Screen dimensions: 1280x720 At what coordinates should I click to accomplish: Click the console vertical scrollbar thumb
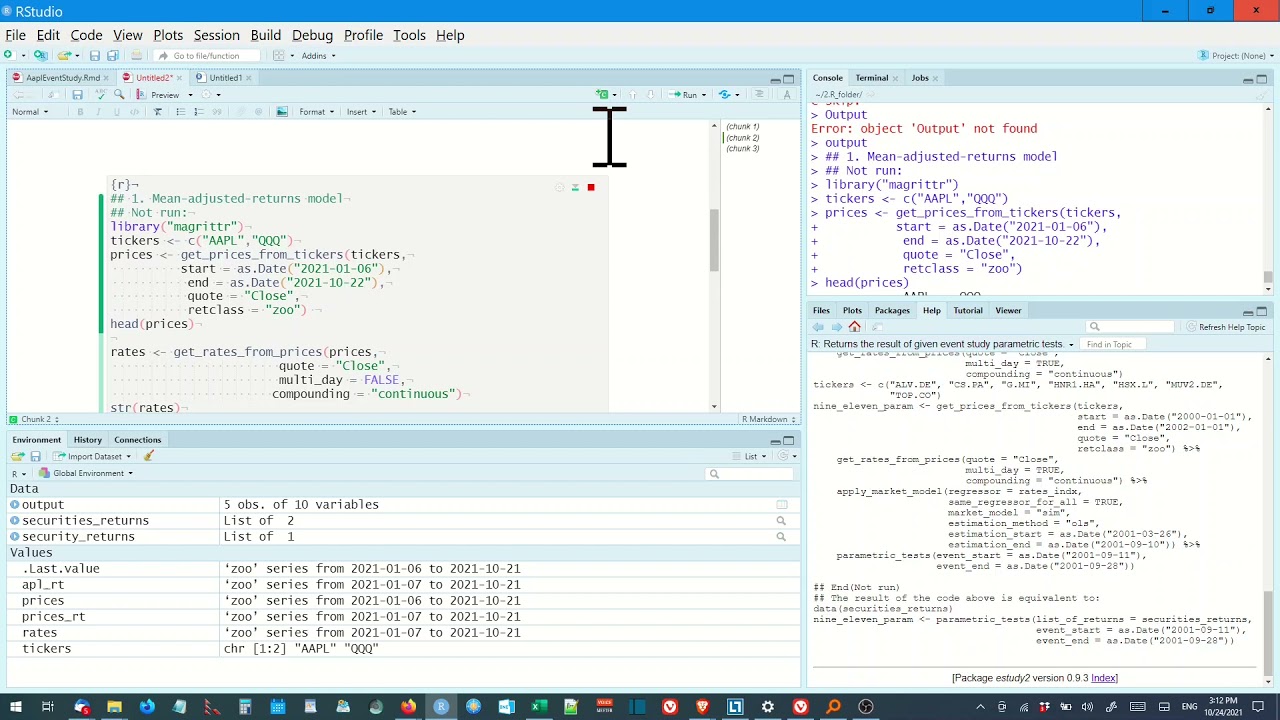click(x=1268, y=277)
